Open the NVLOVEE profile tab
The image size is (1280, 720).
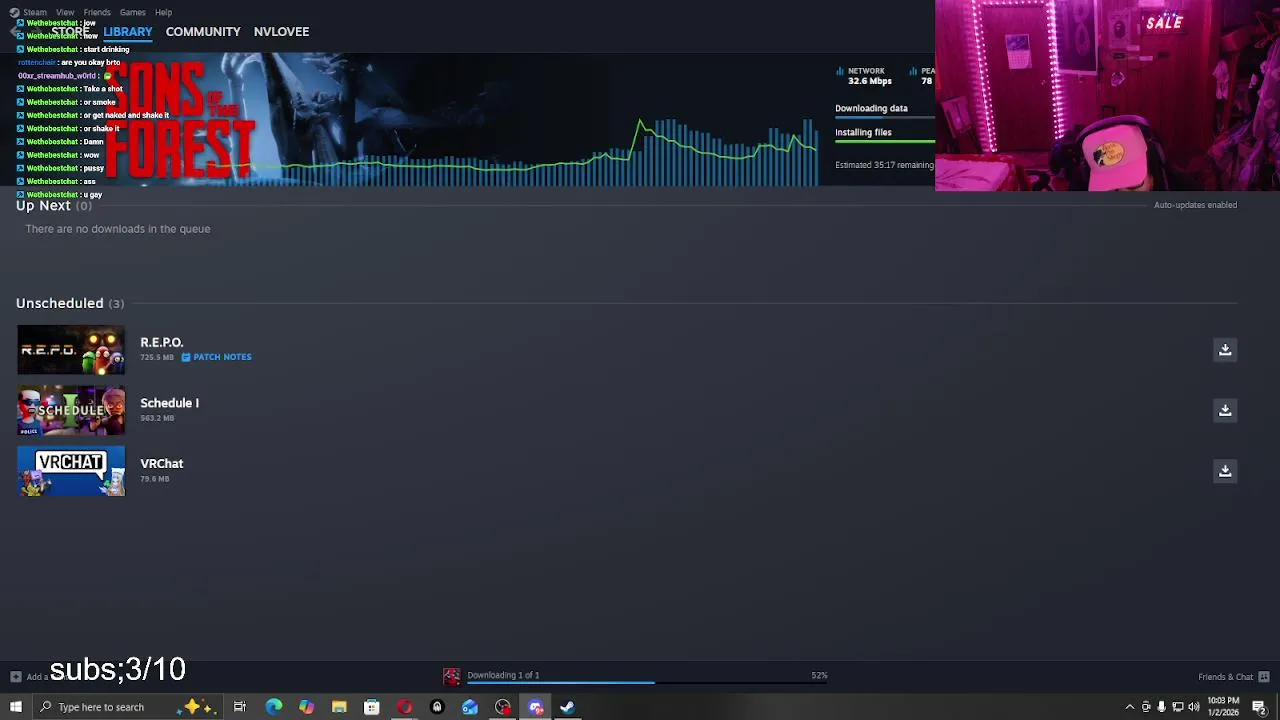coord(281,32)
